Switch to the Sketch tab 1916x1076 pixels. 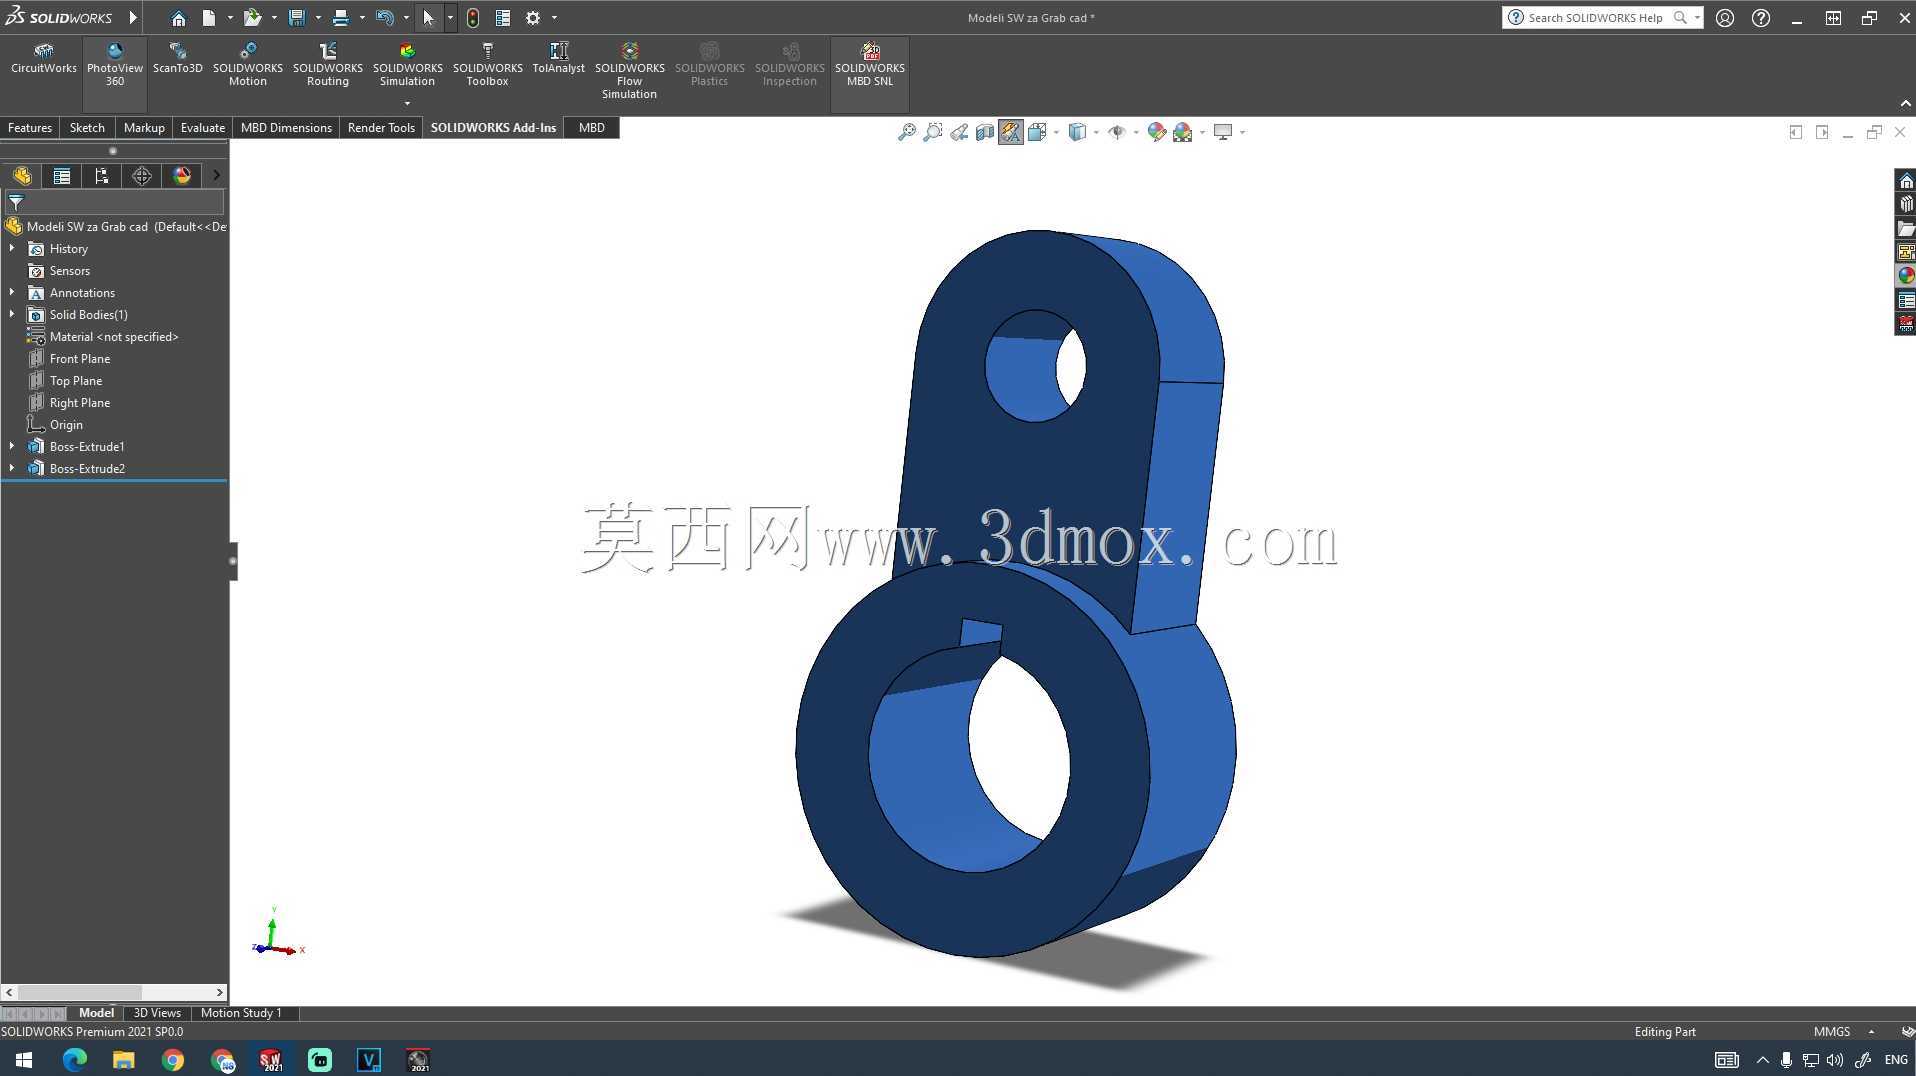click(87, 128)
